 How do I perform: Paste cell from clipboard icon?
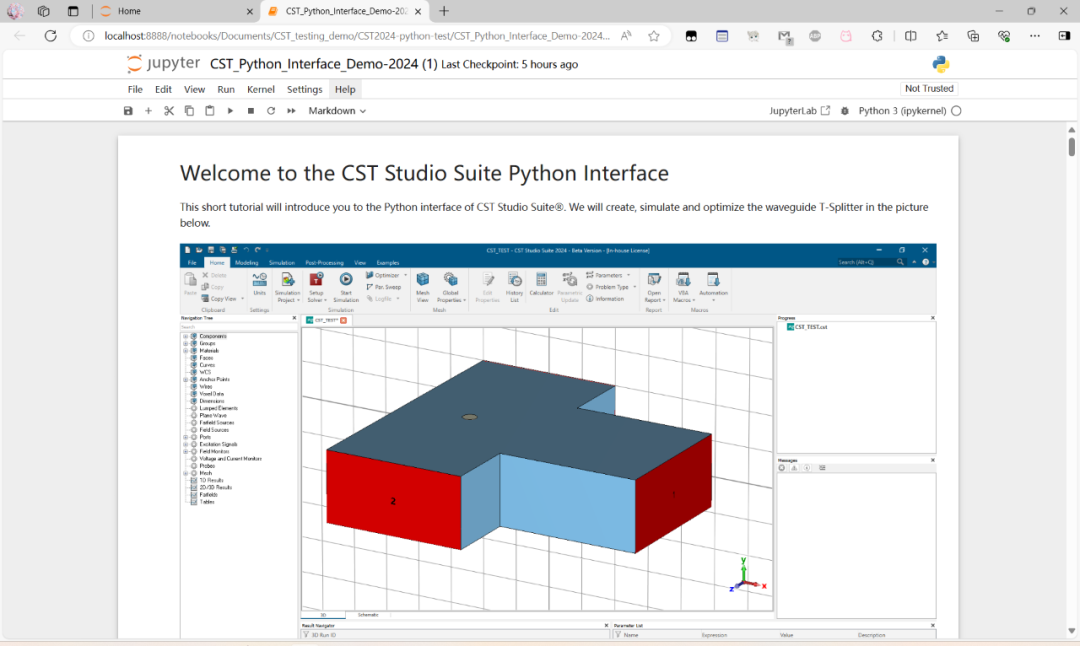point(211,110)
